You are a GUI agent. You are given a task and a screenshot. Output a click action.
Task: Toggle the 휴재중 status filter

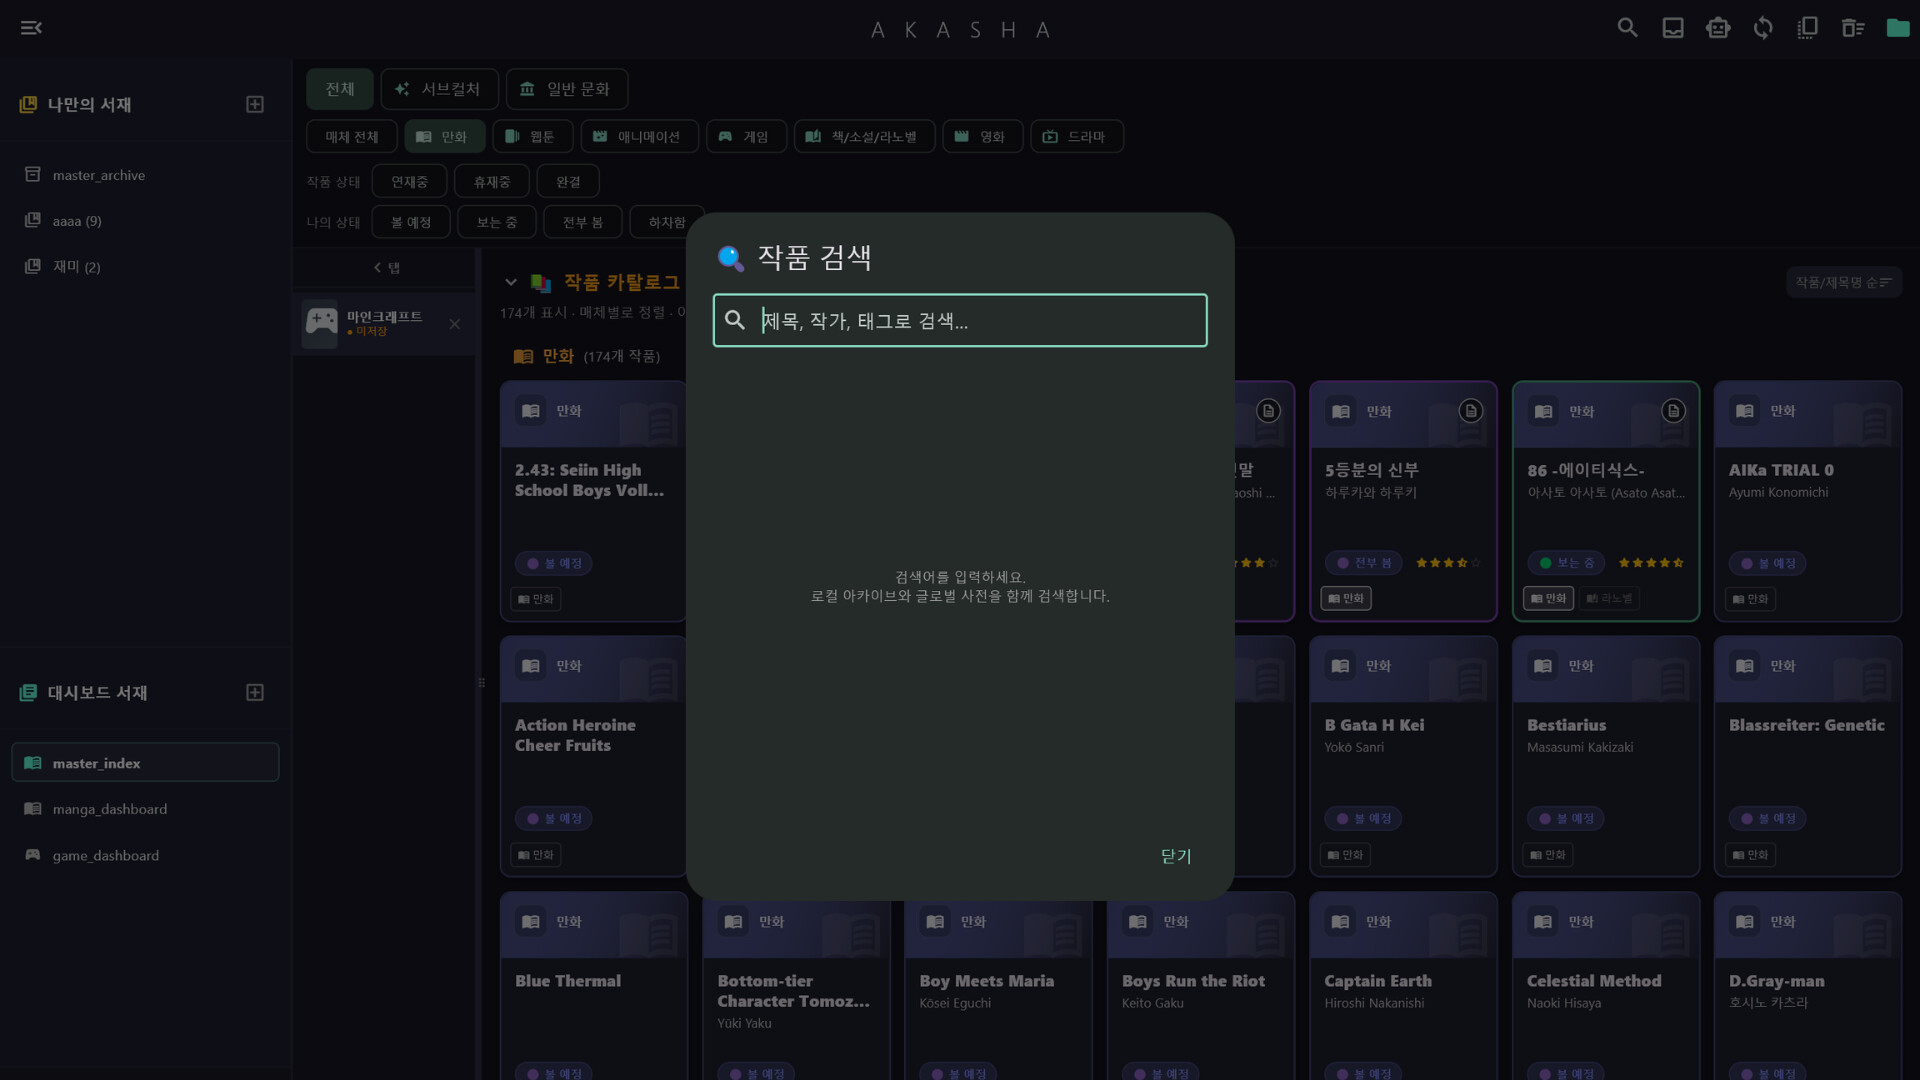click(492, 182)
